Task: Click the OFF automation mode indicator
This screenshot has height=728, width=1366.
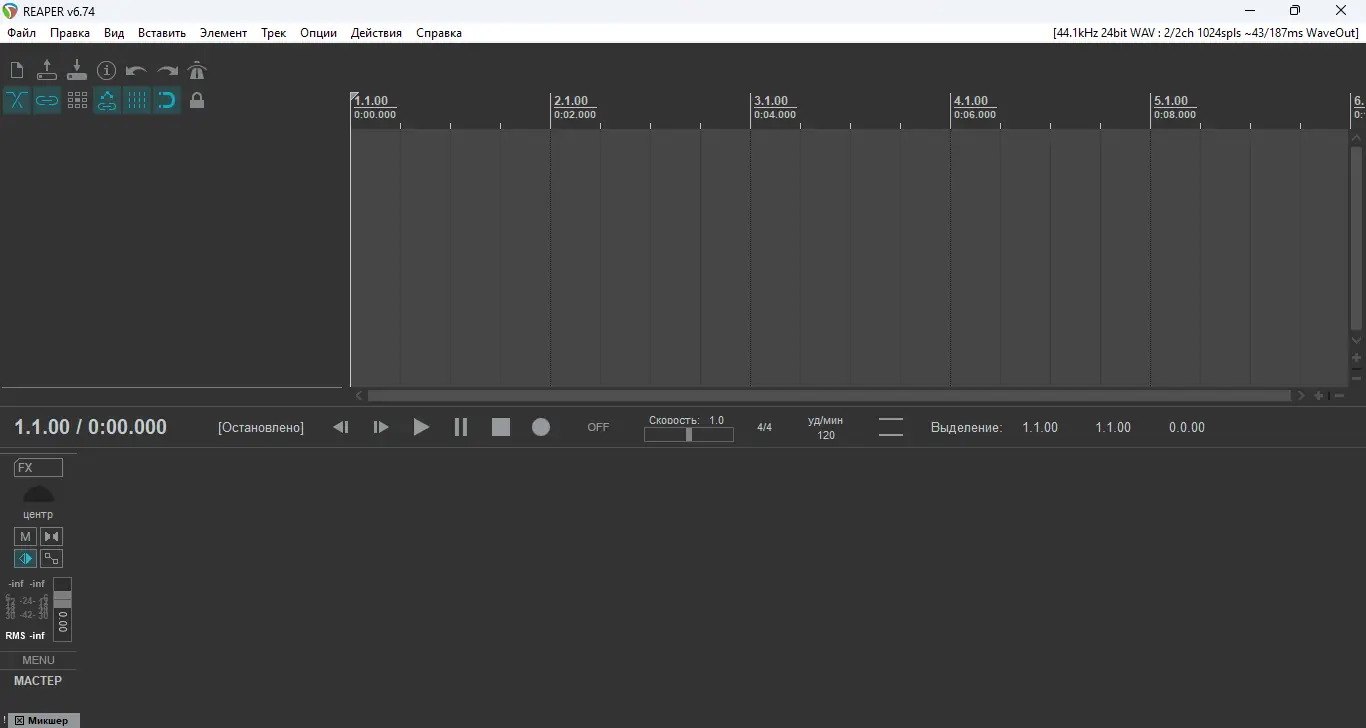Action: click(x=598, y=427)
